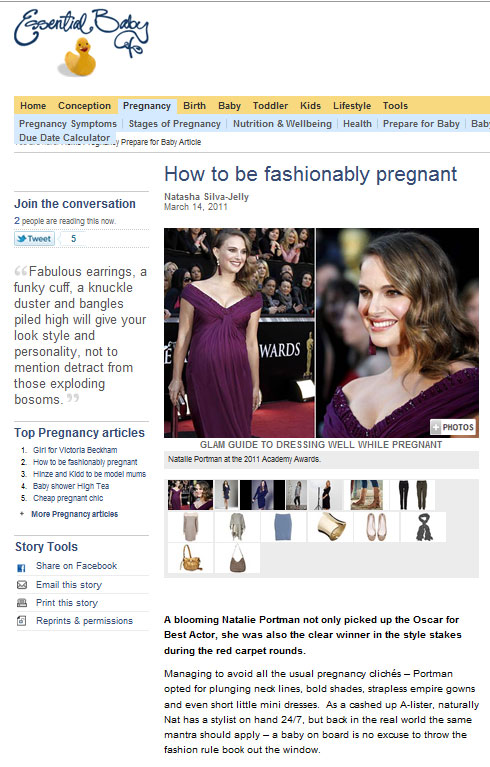Open the Due Date Calculator link
The height and width of the screenshot is (767, 490).
[x=65, y=137]
